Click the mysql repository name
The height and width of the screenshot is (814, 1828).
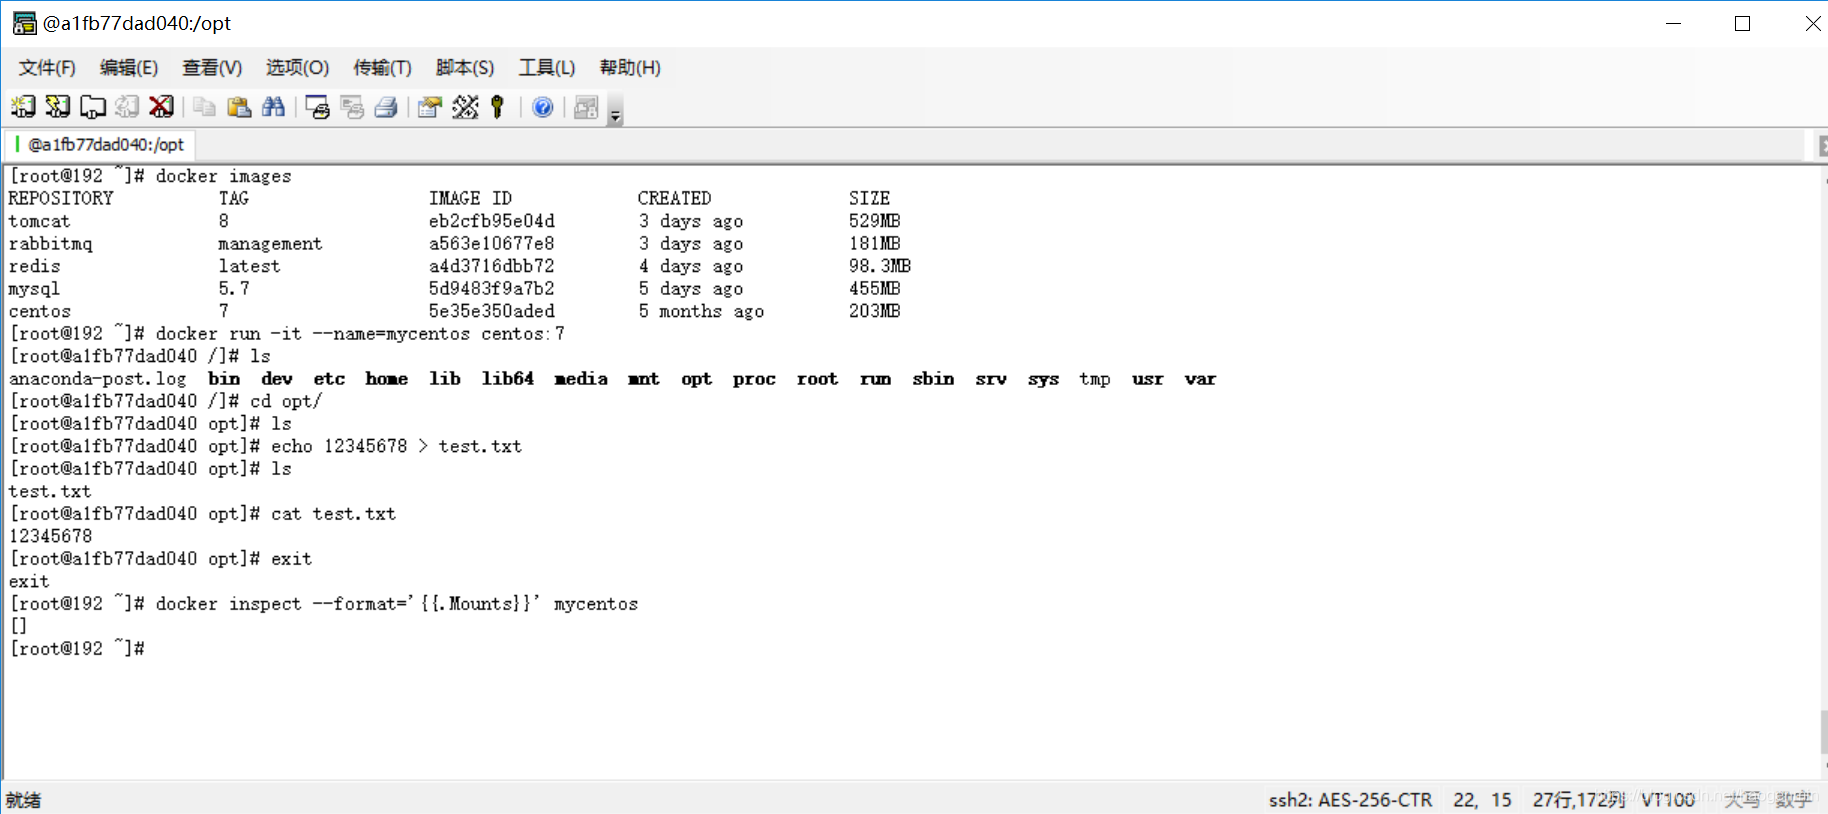click(34, 289)
